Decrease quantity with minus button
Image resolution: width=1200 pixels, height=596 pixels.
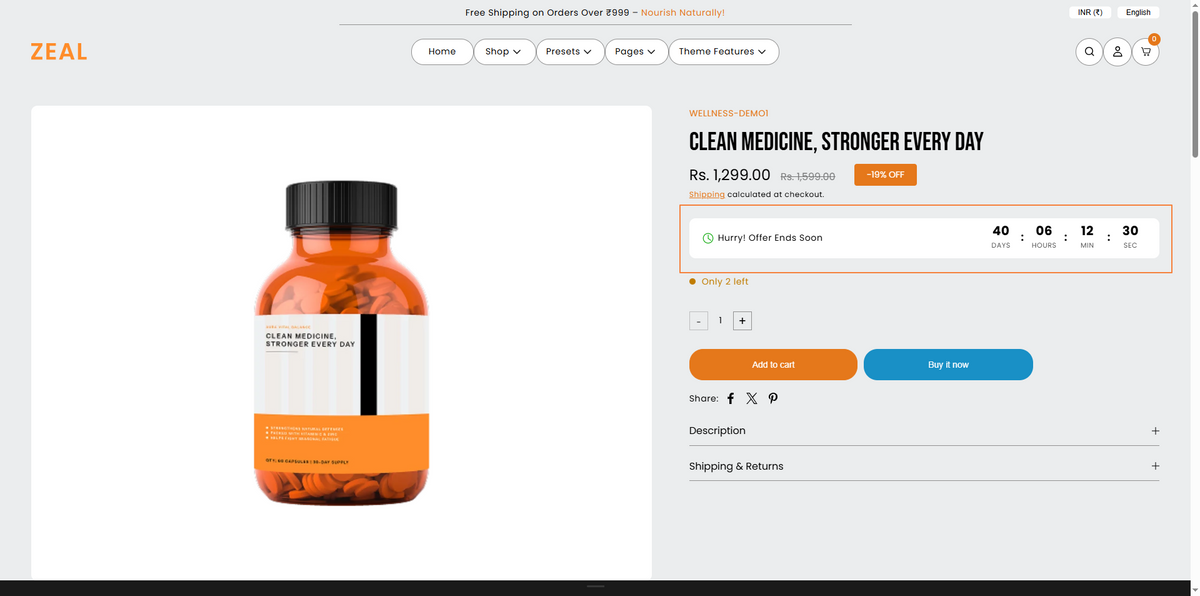click(698, 321)
